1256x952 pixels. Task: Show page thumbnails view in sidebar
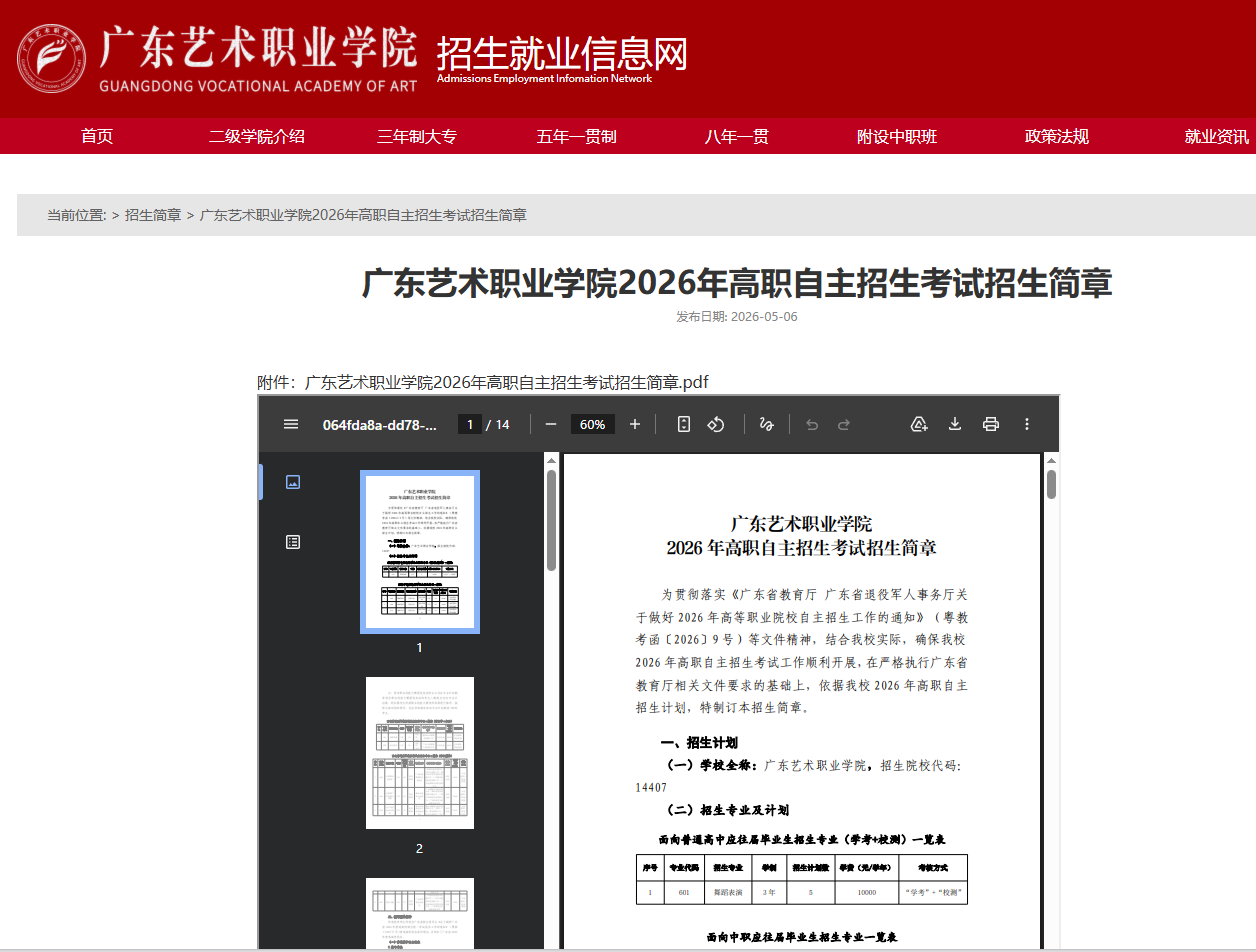point(293,482)
